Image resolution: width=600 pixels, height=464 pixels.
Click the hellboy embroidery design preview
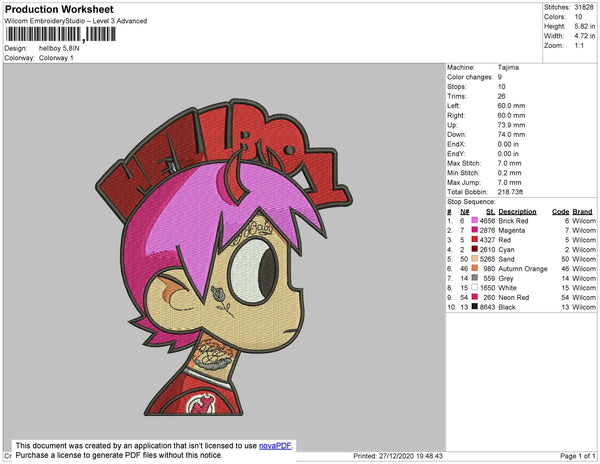(224, 258)
